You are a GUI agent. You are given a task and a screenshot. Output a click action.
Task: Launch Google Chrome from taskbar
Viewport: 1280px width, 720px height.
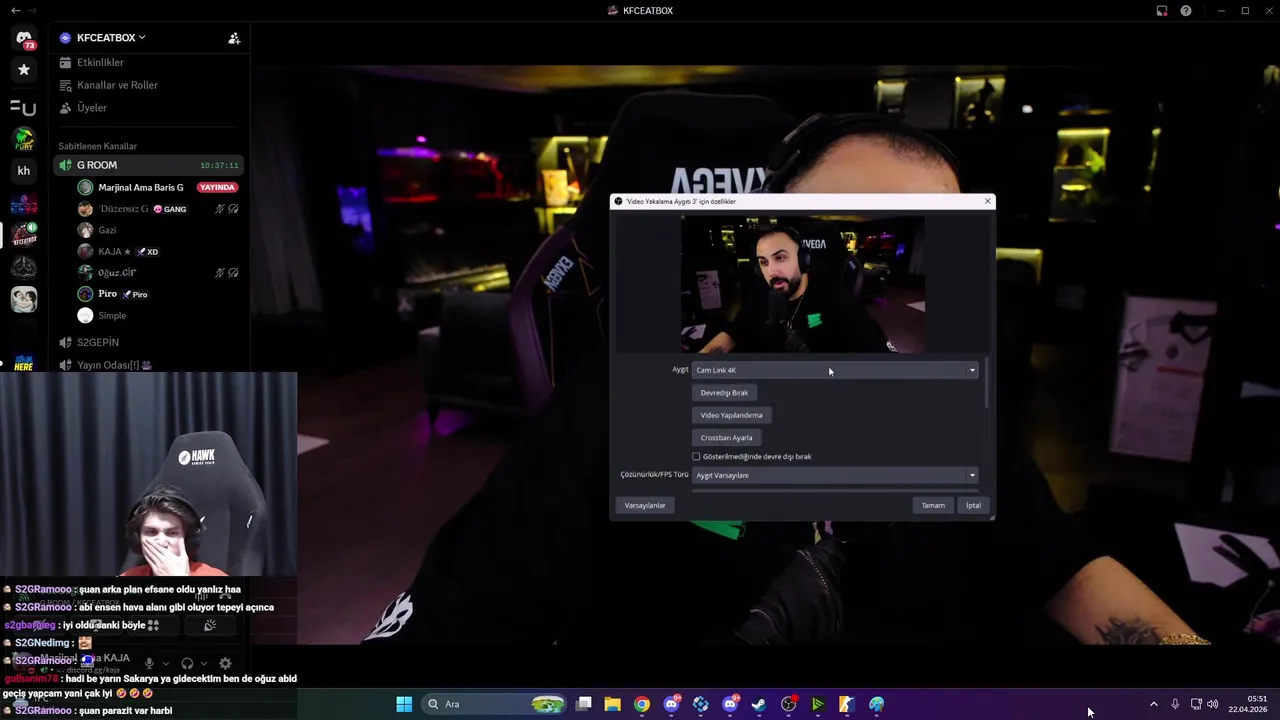642,704
